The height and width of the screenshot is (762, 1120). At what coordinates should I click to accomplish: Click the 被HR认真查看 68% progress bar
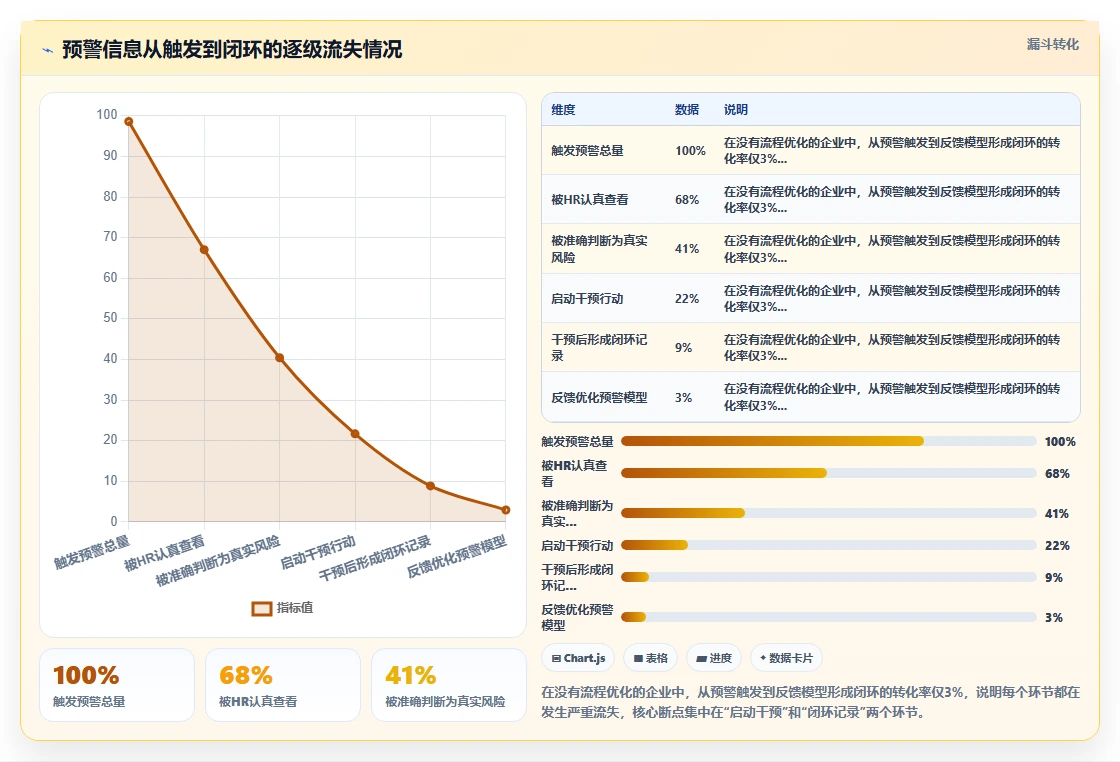pyautogui.click(x=829, y=473)
